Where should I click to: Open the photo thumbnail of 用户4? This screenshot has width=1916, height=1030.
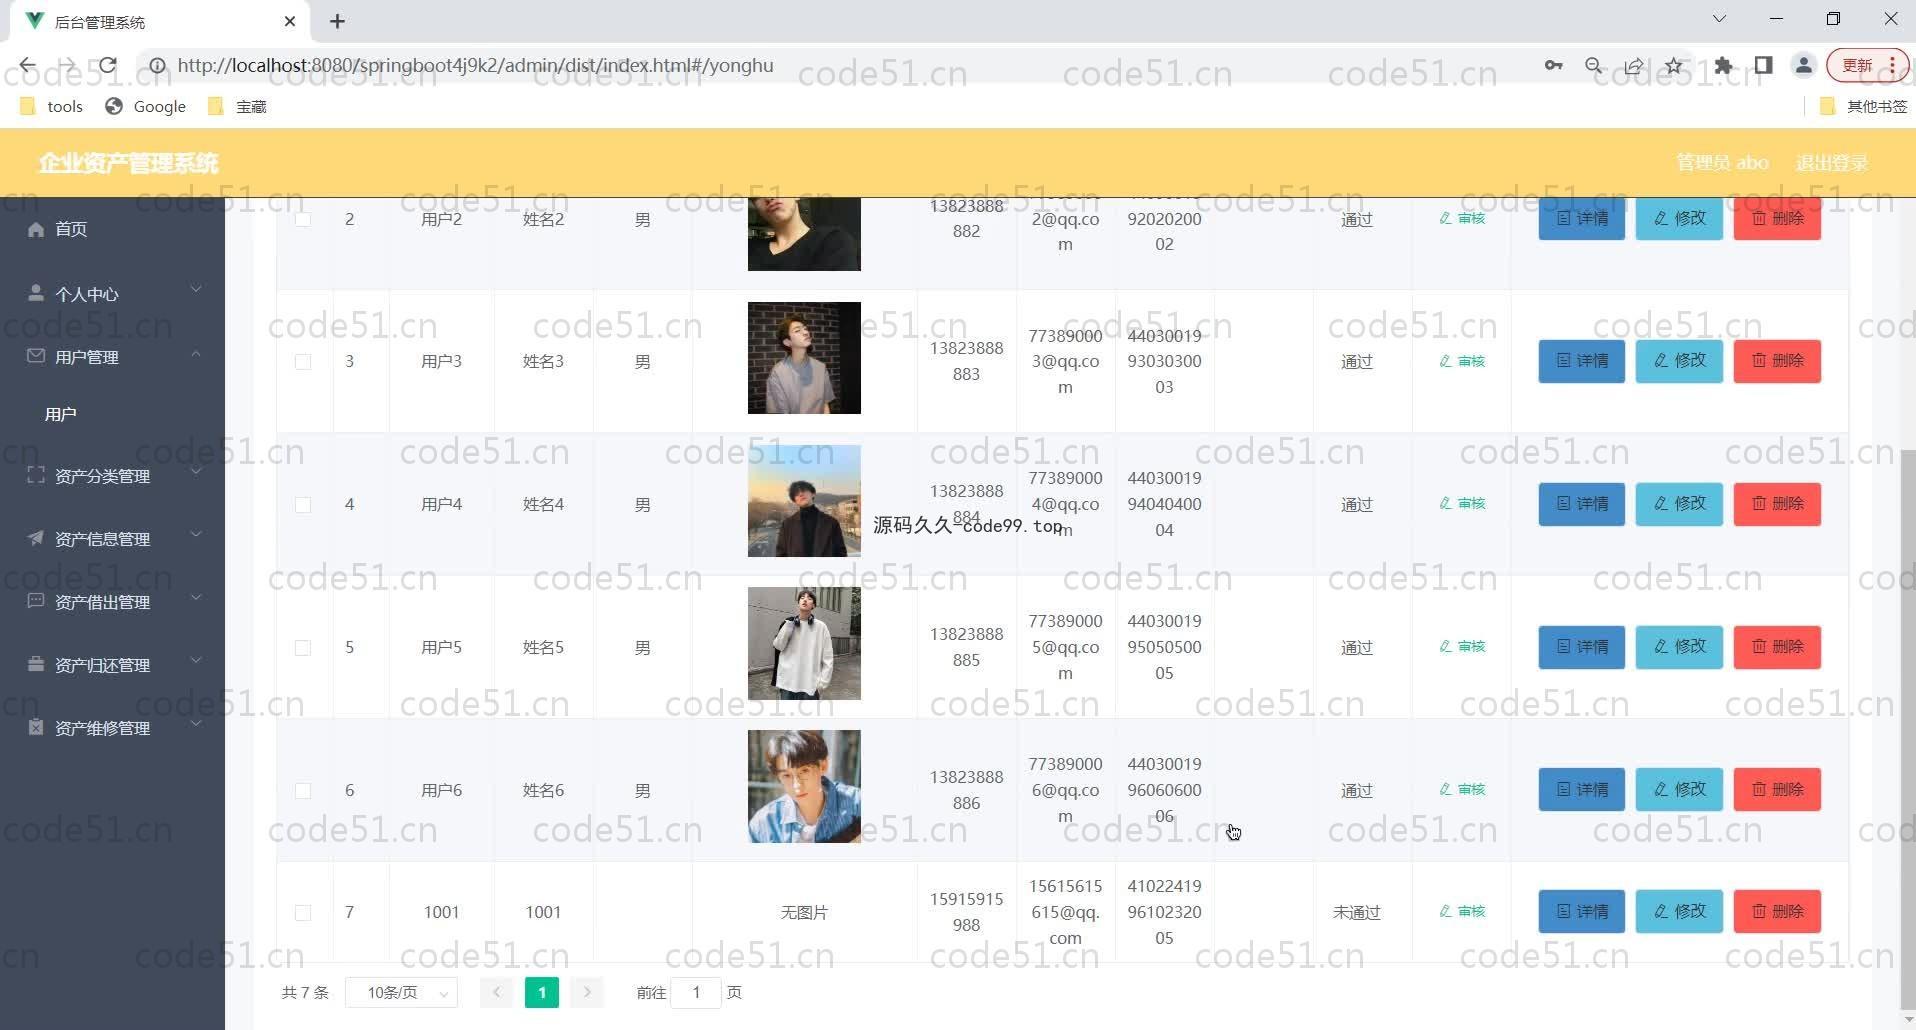(804, 501)
